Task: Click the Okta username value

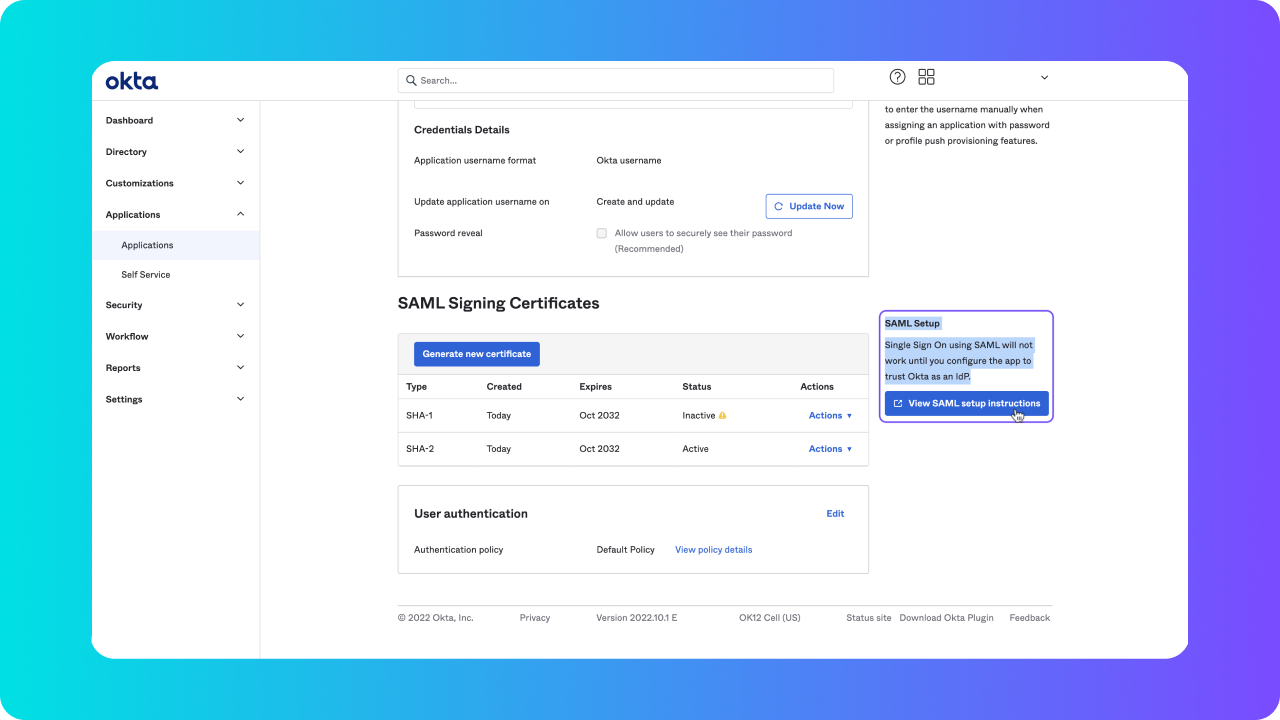Action: pos(629,160)
